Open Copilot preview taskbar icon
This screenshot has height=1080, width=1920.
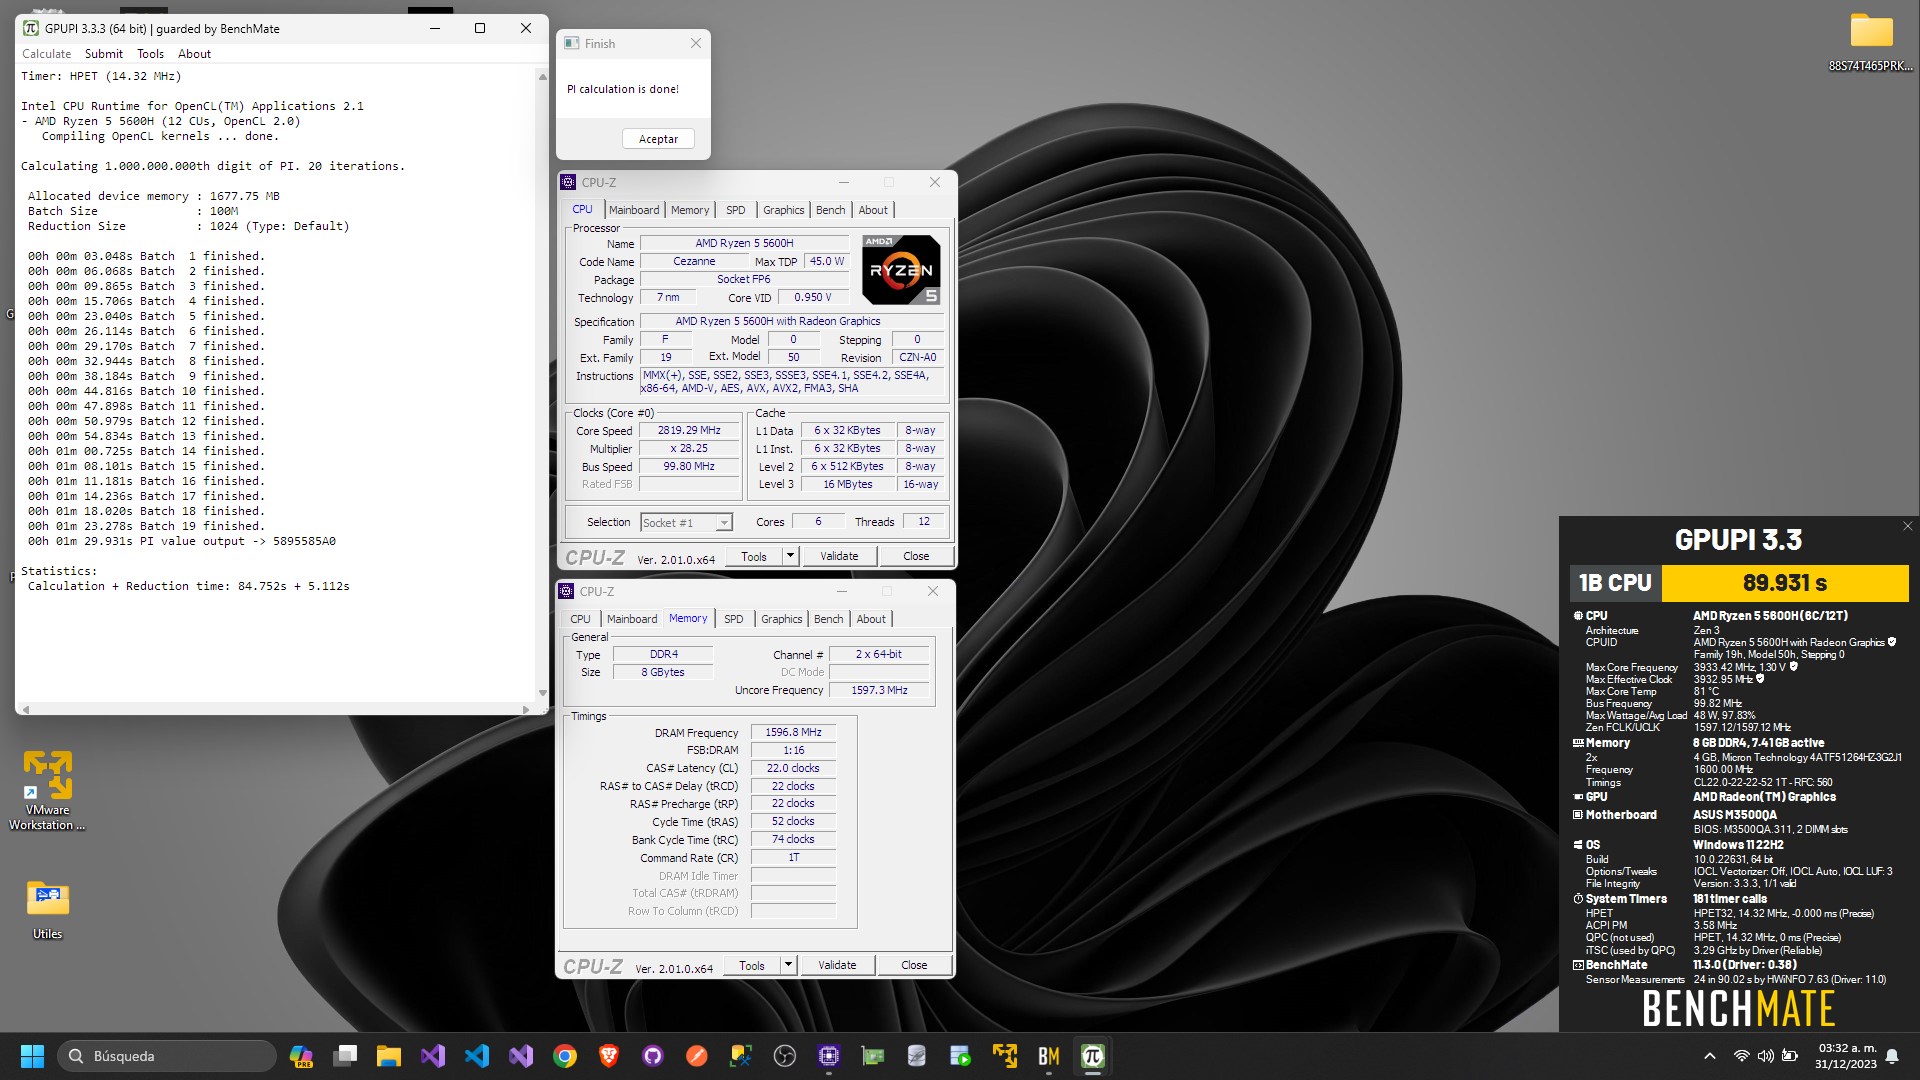301,1056
